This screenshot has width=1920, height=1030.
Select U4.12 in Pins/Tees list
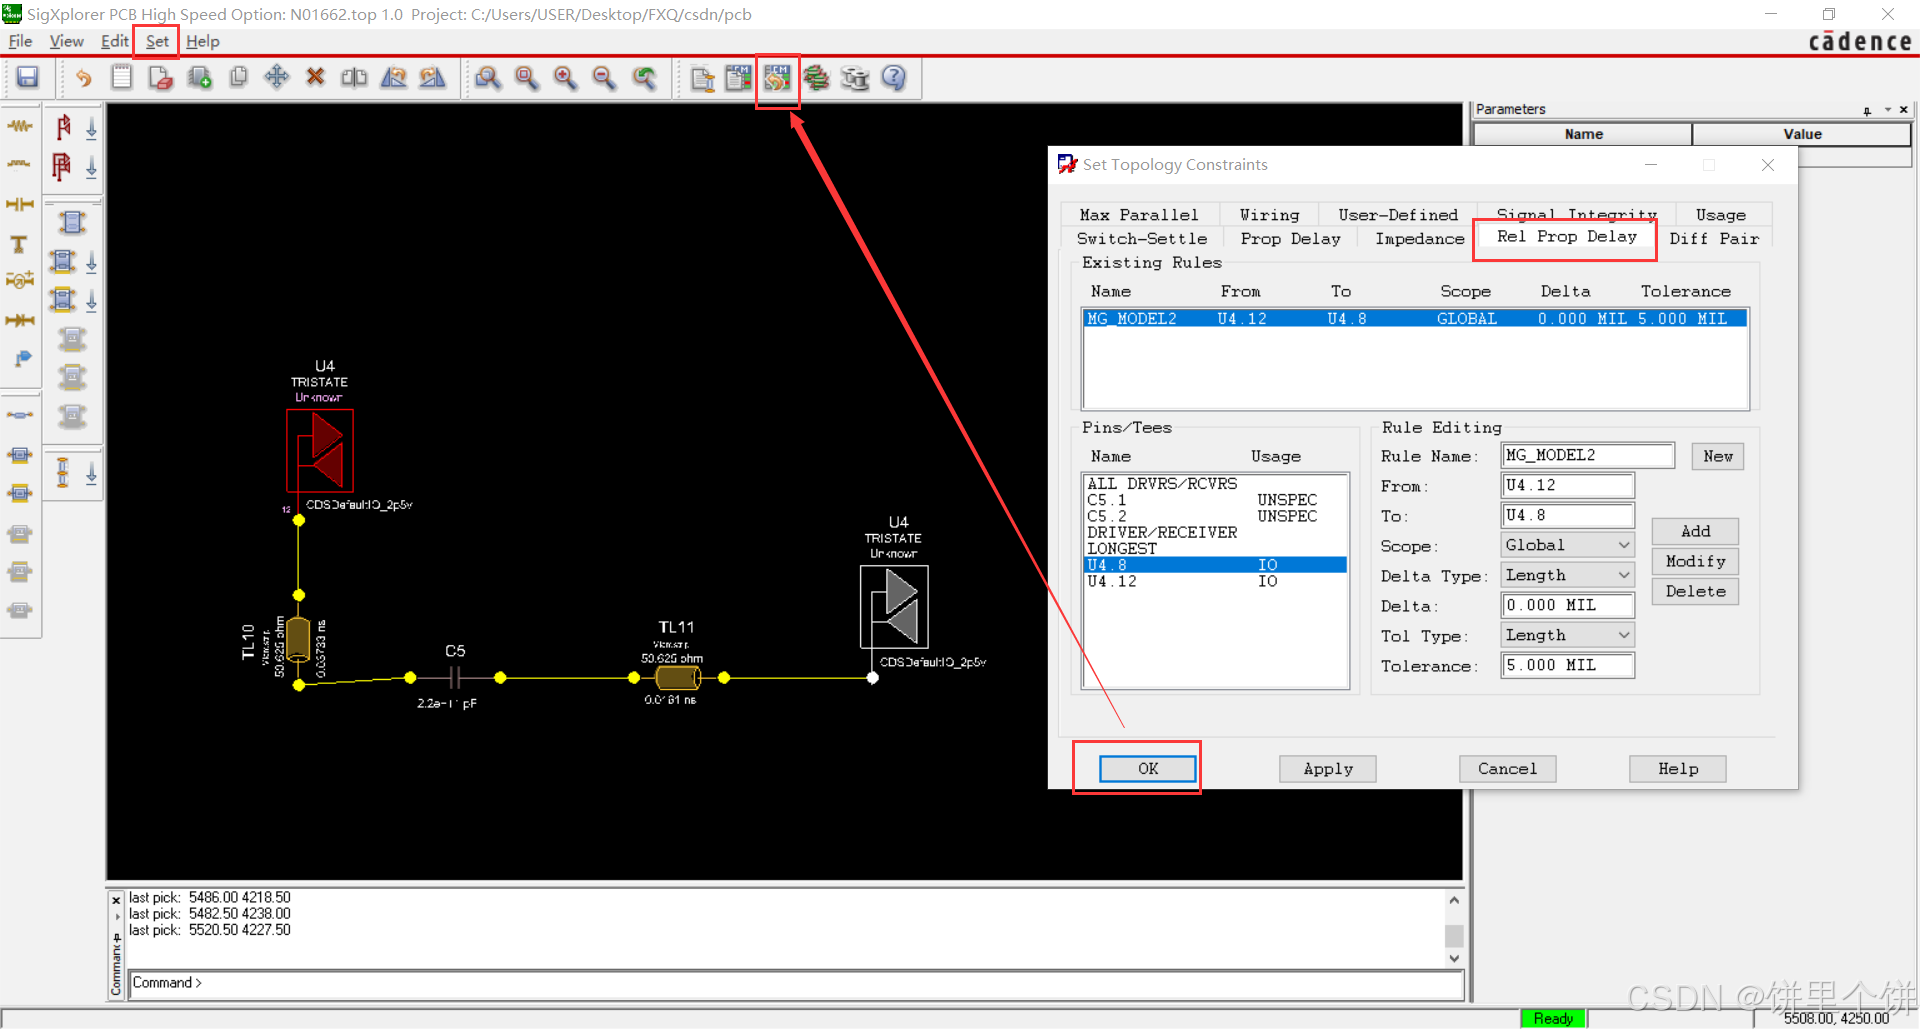coord(1215,581)
